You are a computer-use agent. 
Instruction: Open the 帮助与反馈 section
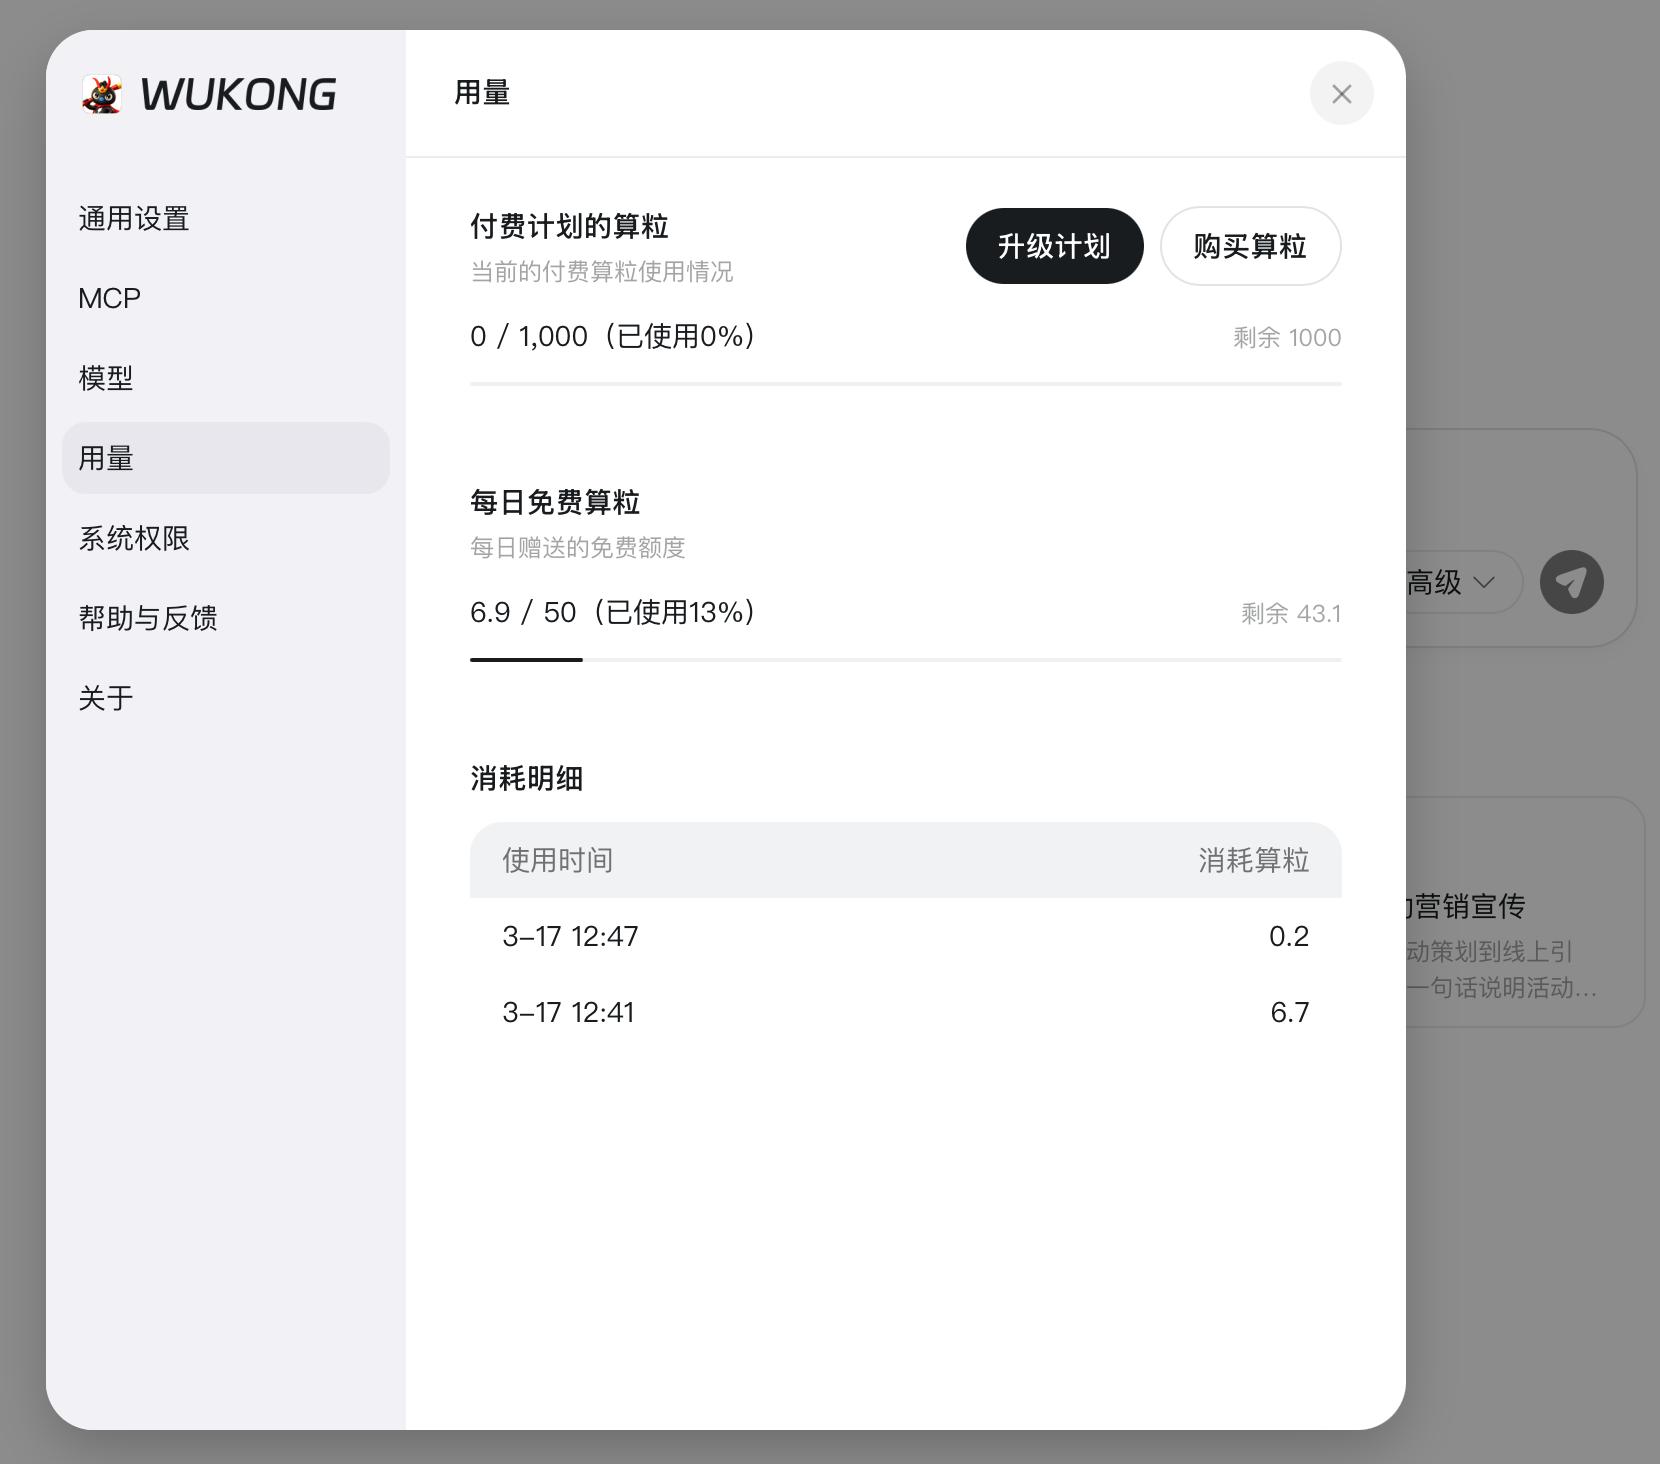[x=148, y=618]
